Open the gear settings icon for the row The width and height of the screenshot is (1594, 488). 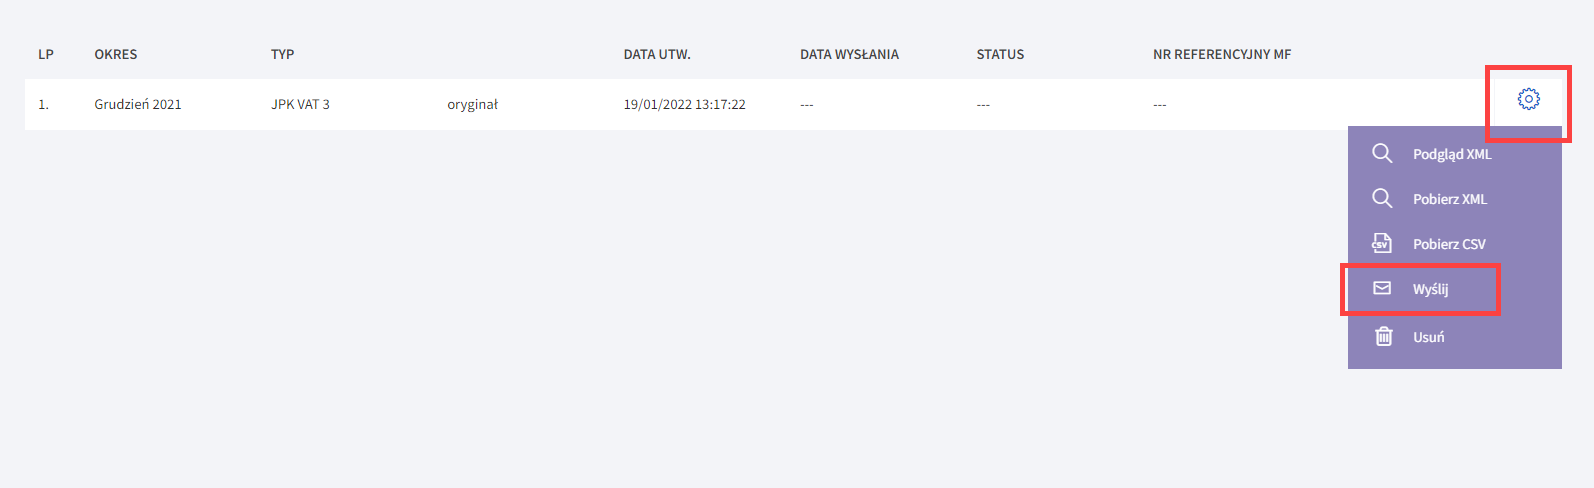pos(1528,99)
